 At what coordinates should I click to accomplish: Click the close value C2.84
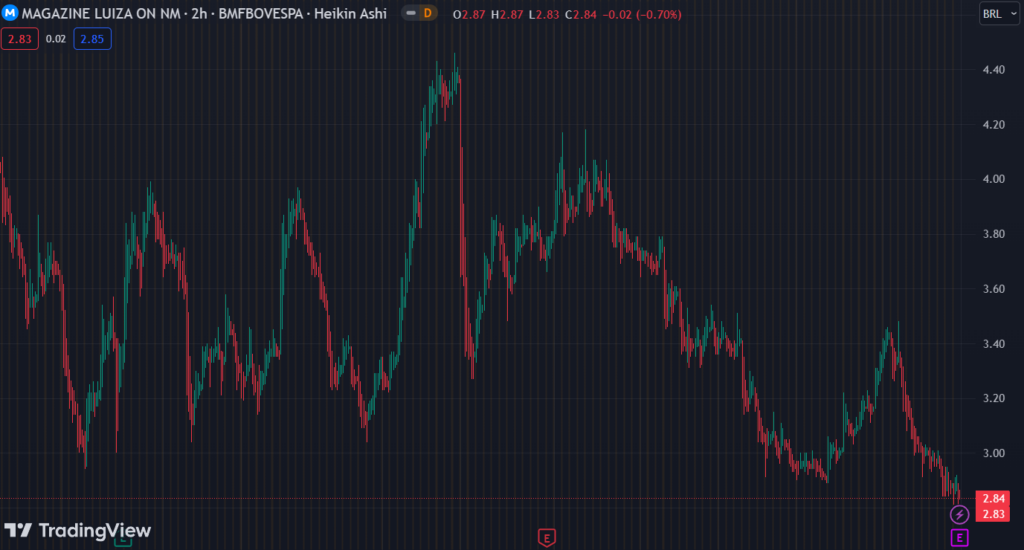[x=581, y=14]
